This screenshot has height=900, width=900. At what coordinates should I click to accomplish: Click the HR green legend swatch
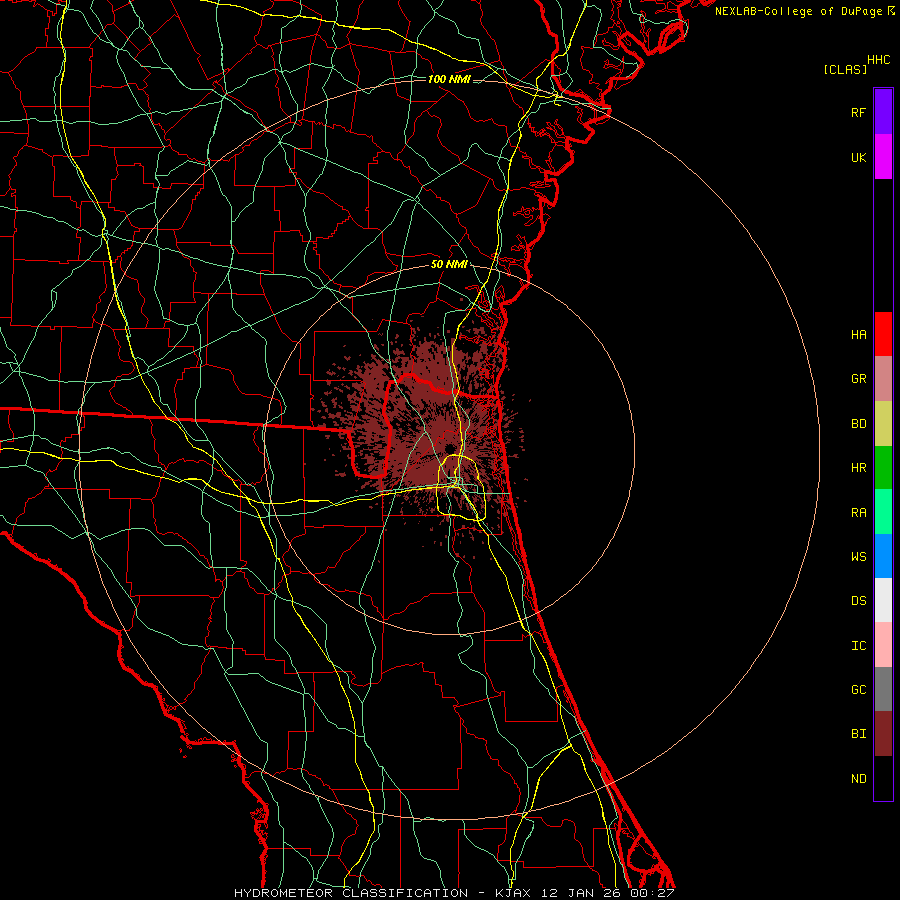click(883, 468)
